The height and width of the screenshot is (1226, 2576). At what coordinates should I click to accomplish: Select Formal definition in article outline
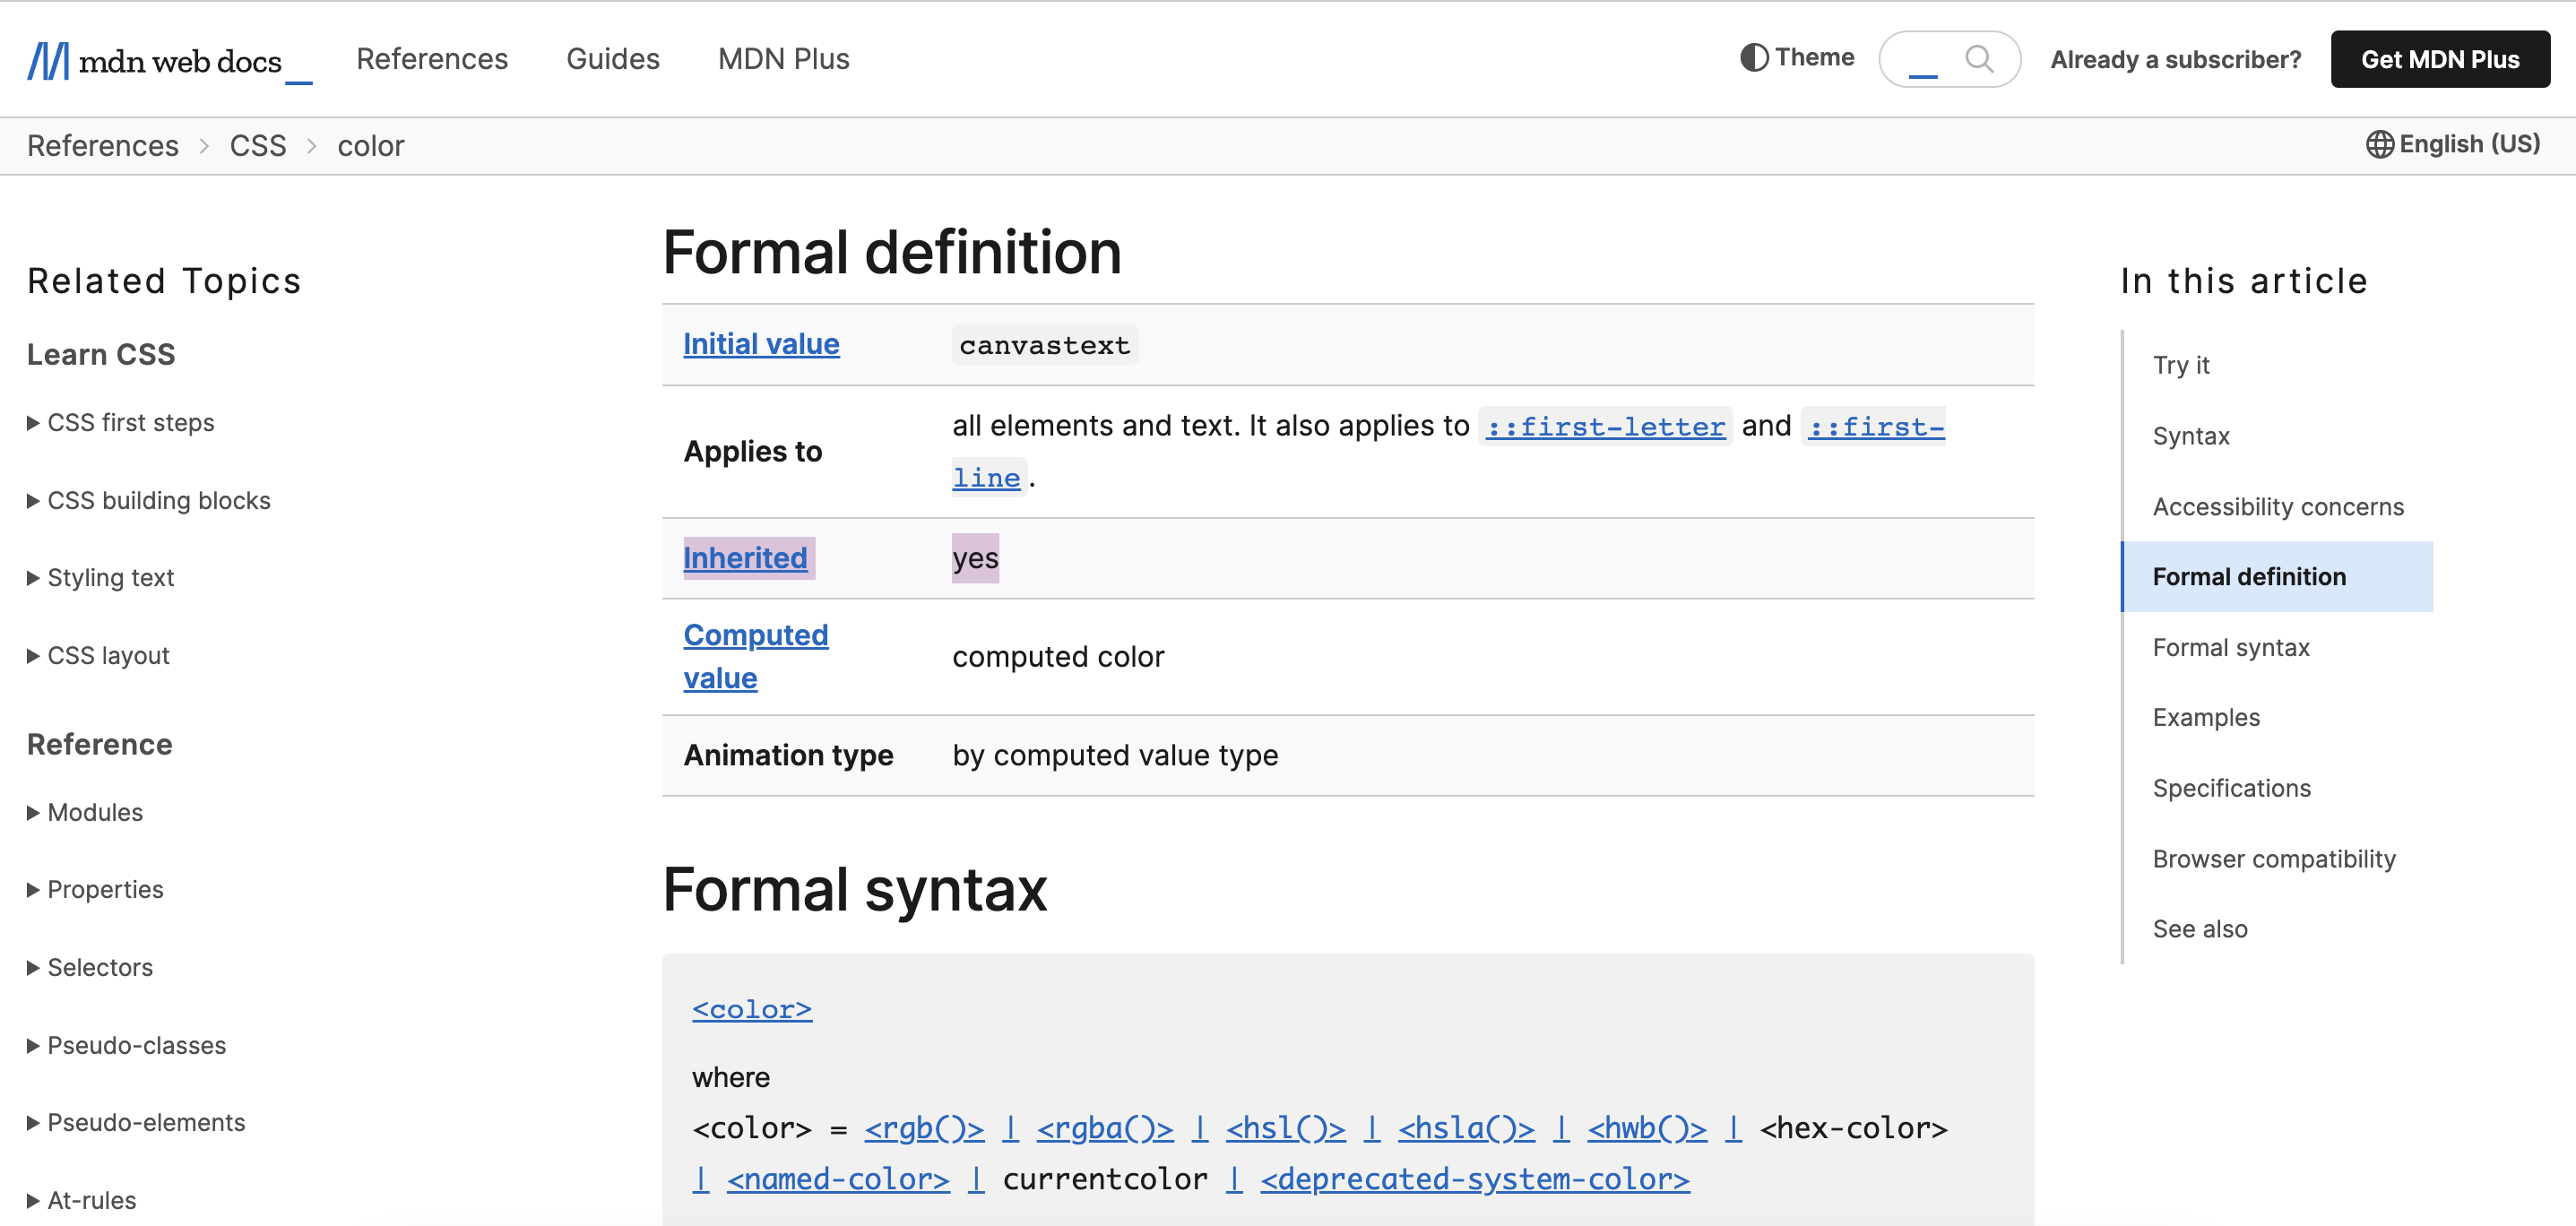click(2278, 577)
